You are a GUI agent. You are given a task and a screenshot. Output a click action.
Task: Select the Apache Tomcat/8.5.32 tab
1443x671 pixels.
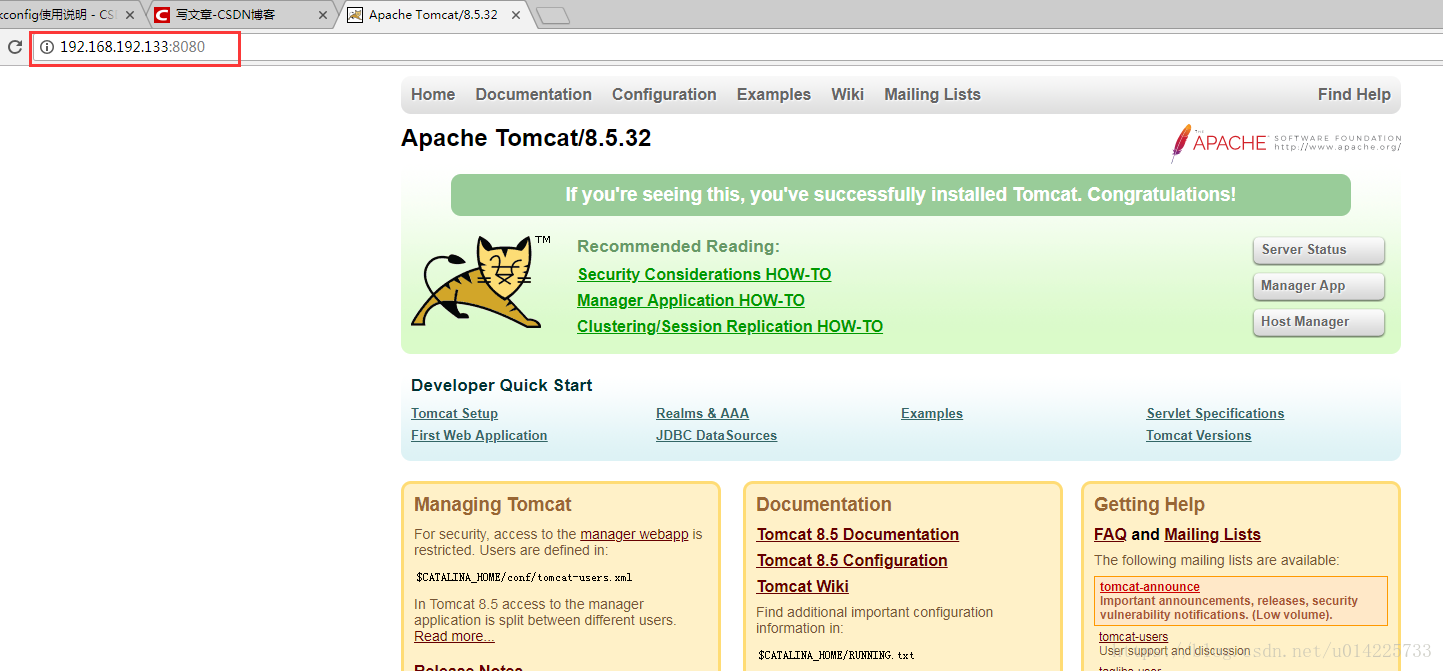point(432,15)
